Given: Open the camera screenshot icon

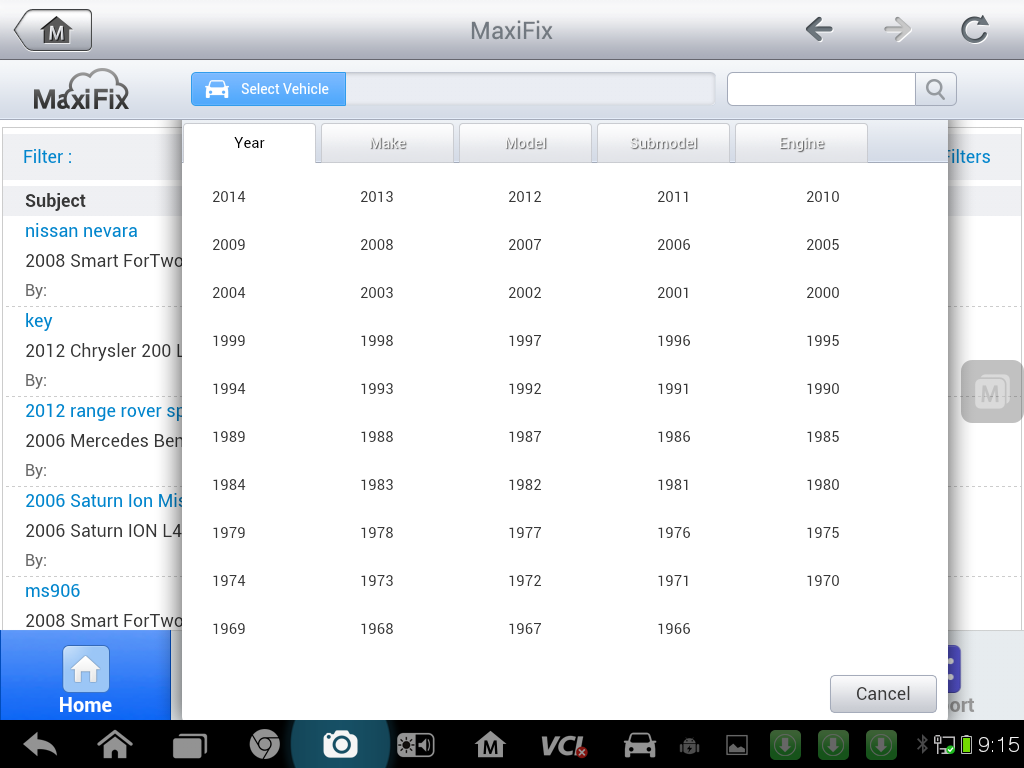Looking at the screenshot, I should click(340, 744).
